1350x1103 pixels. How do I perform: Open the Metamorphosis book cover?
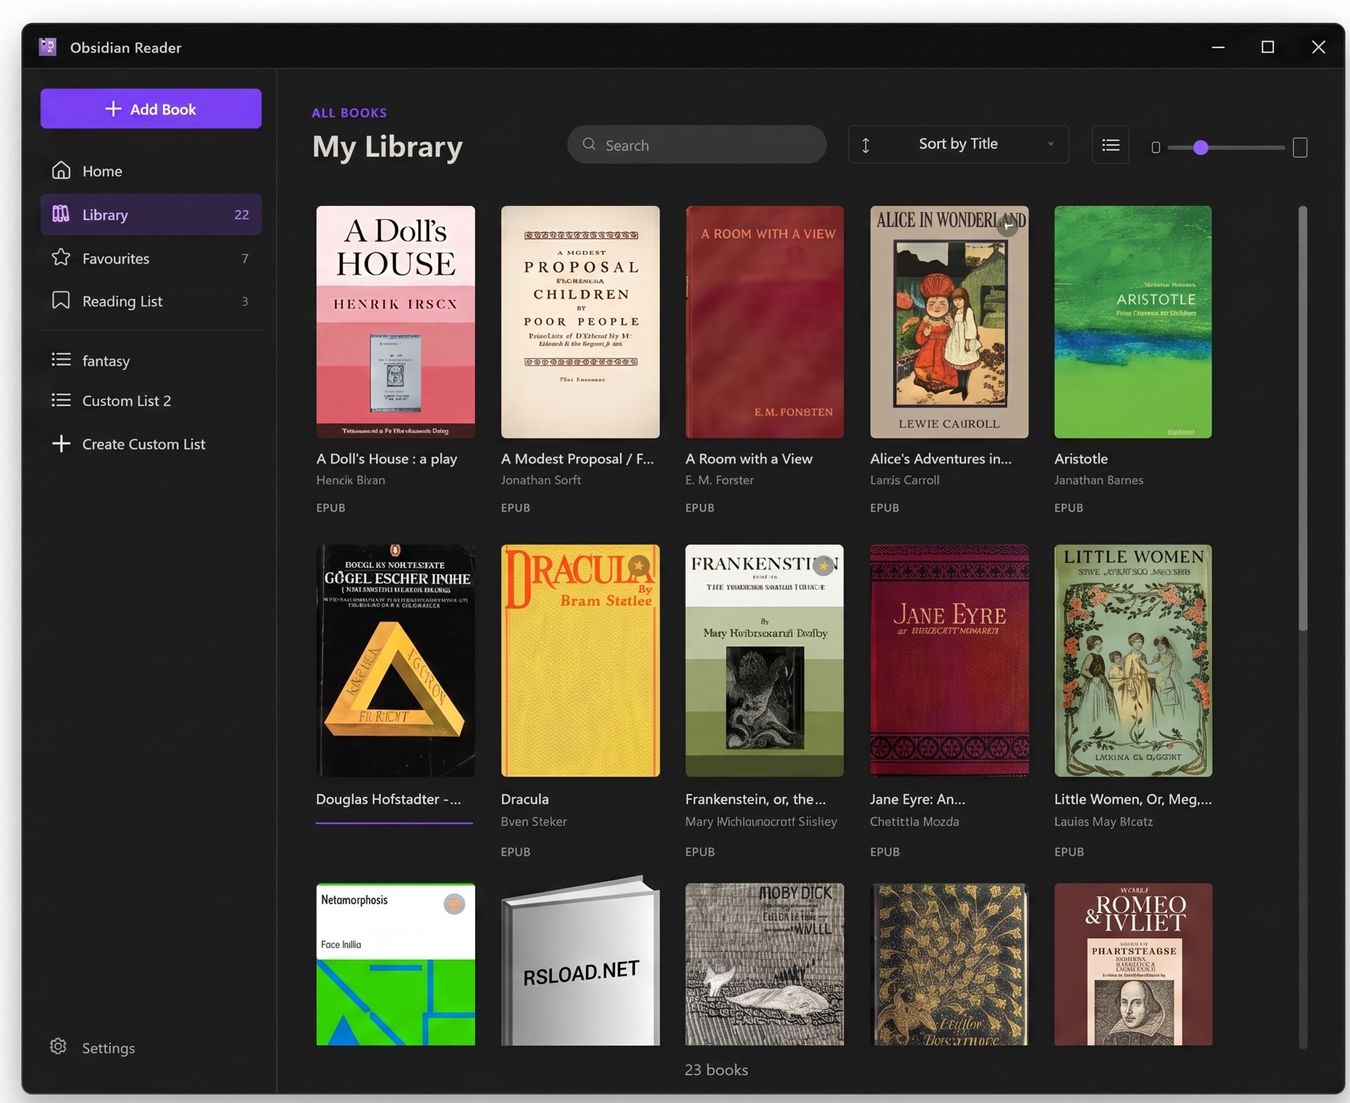pos(396,964)
